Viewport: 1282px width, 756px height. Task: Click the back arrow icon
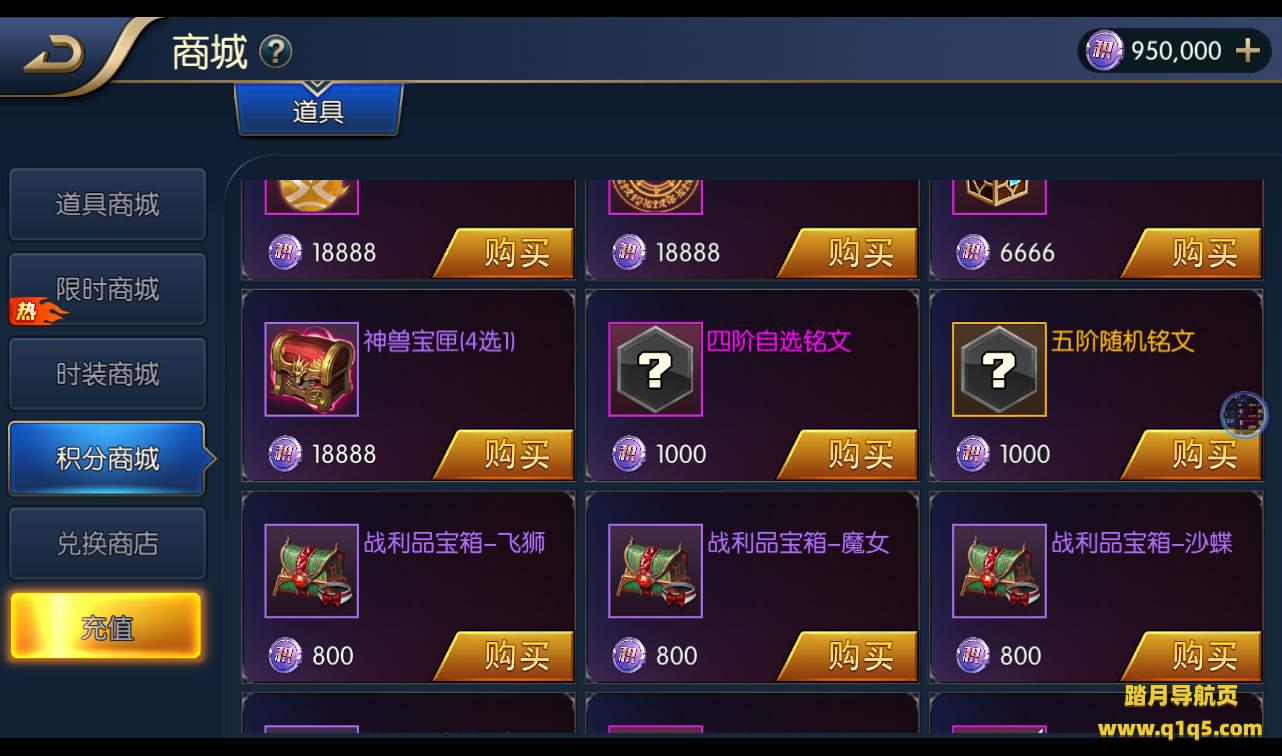(54, 56)
